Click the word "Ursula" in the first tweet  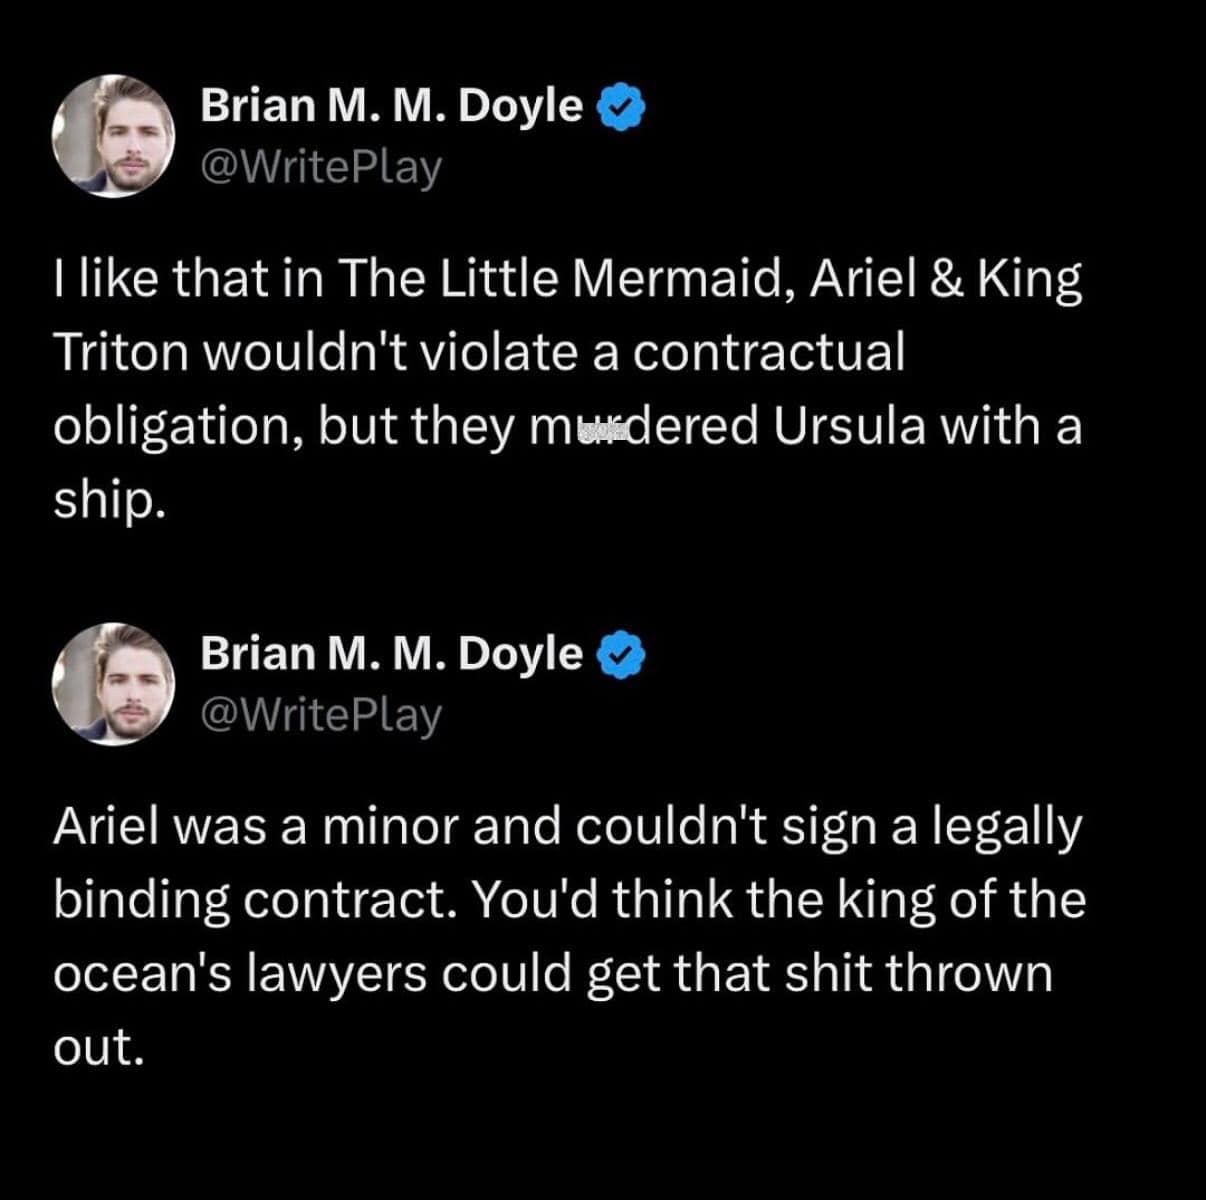849,428
